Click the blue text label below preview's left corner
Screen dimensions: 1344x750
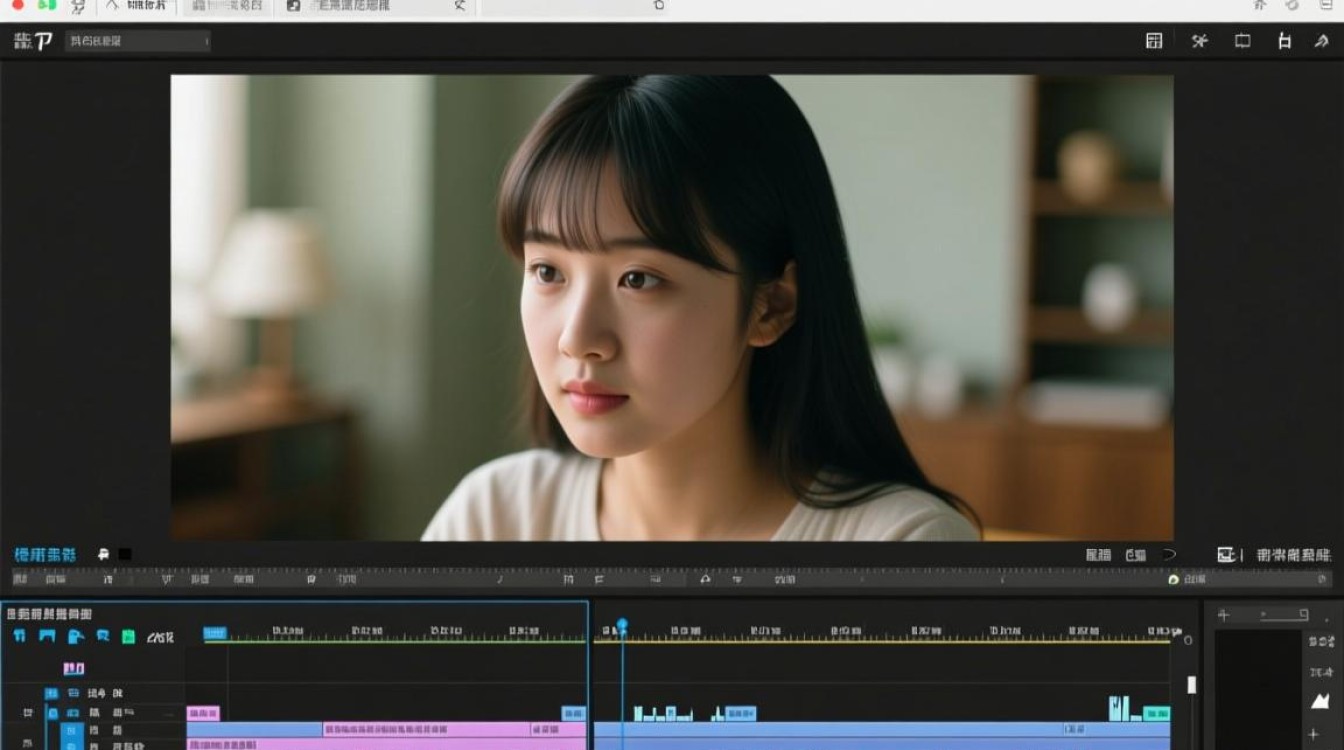[x=45, y=554]
